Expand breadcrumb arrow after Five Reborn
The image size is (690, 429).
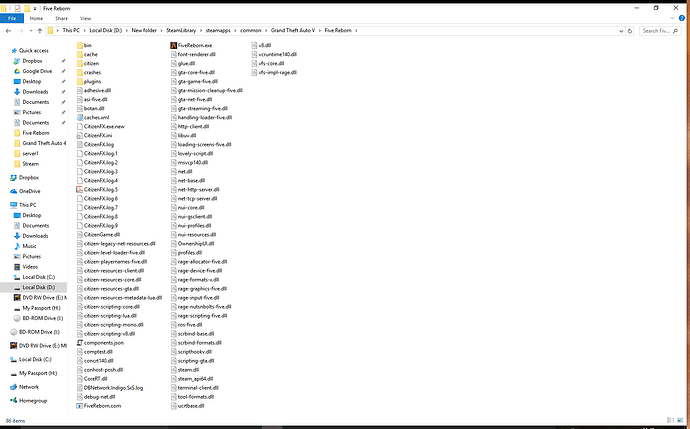click(356, 31)
